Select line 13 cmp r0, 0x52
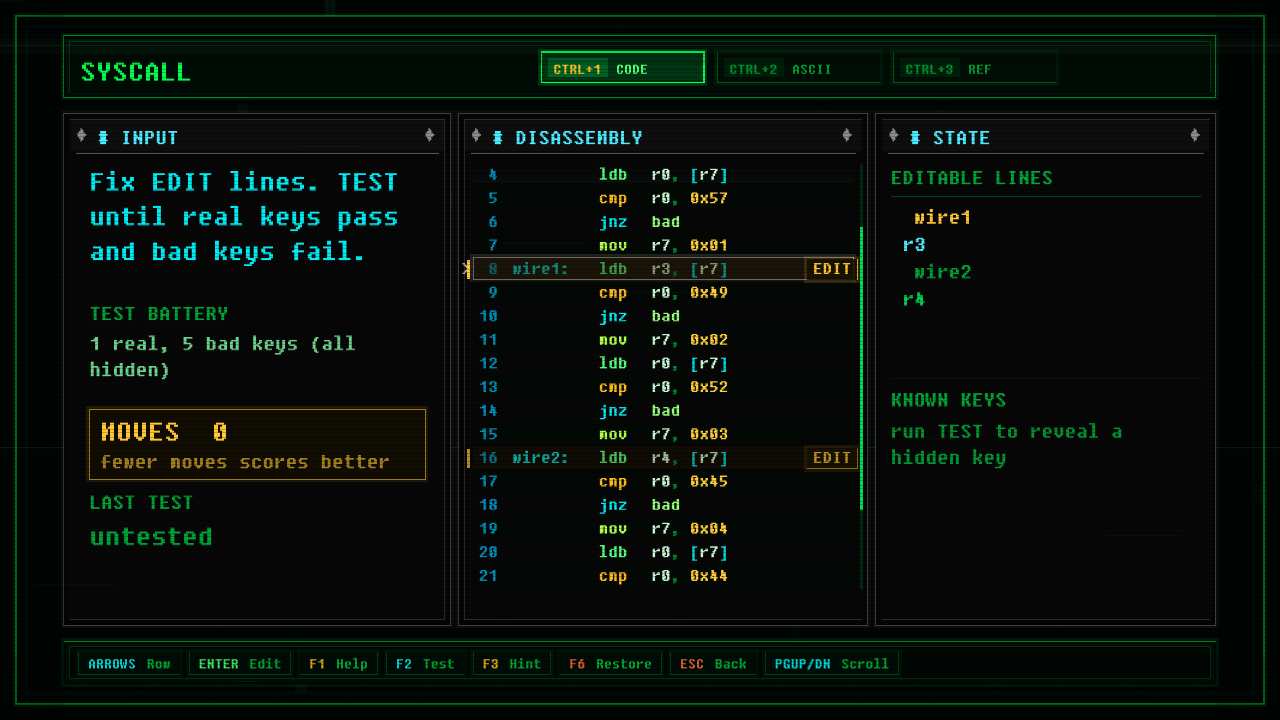Image resolution: width=1280 pixels, height=720 pixels. point(664,387)
